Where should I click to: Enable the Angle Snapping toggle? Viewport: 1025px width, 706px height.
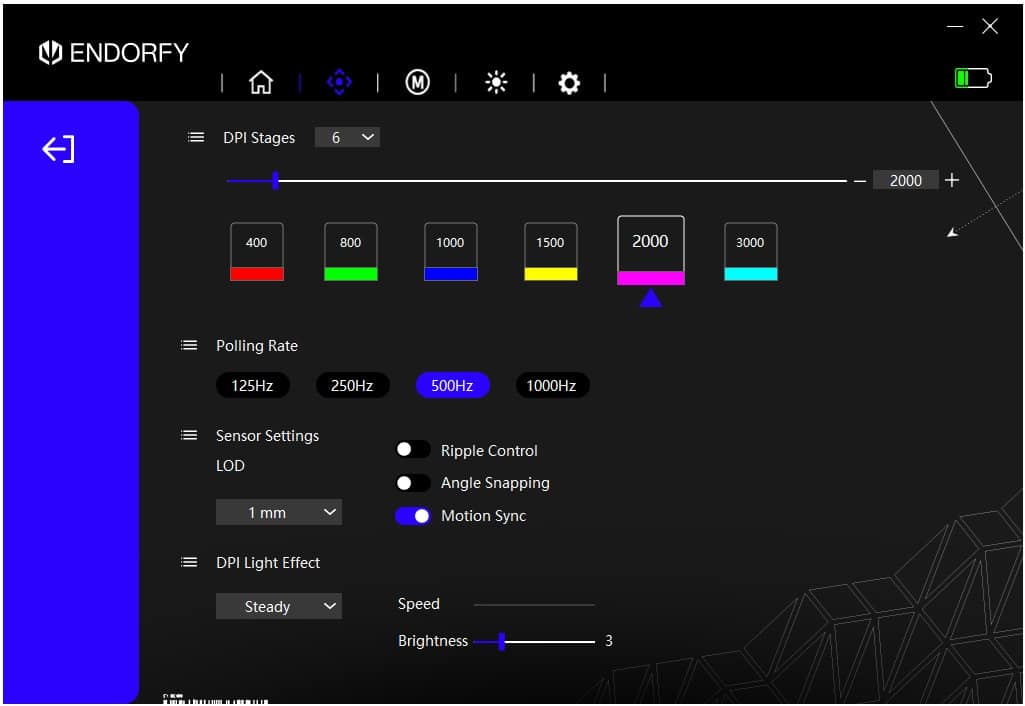[412, 483]
